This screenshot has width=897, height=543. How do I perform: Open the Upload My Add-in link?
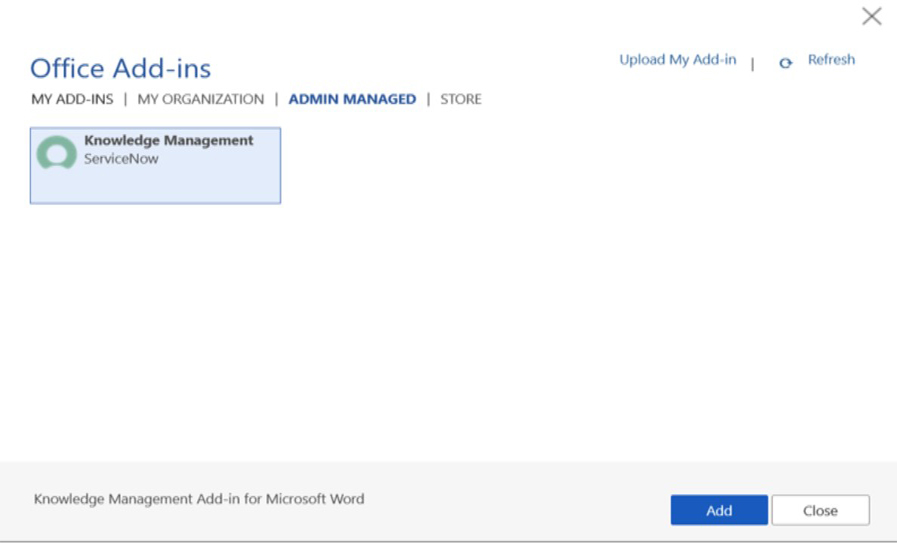pos(677,60)
